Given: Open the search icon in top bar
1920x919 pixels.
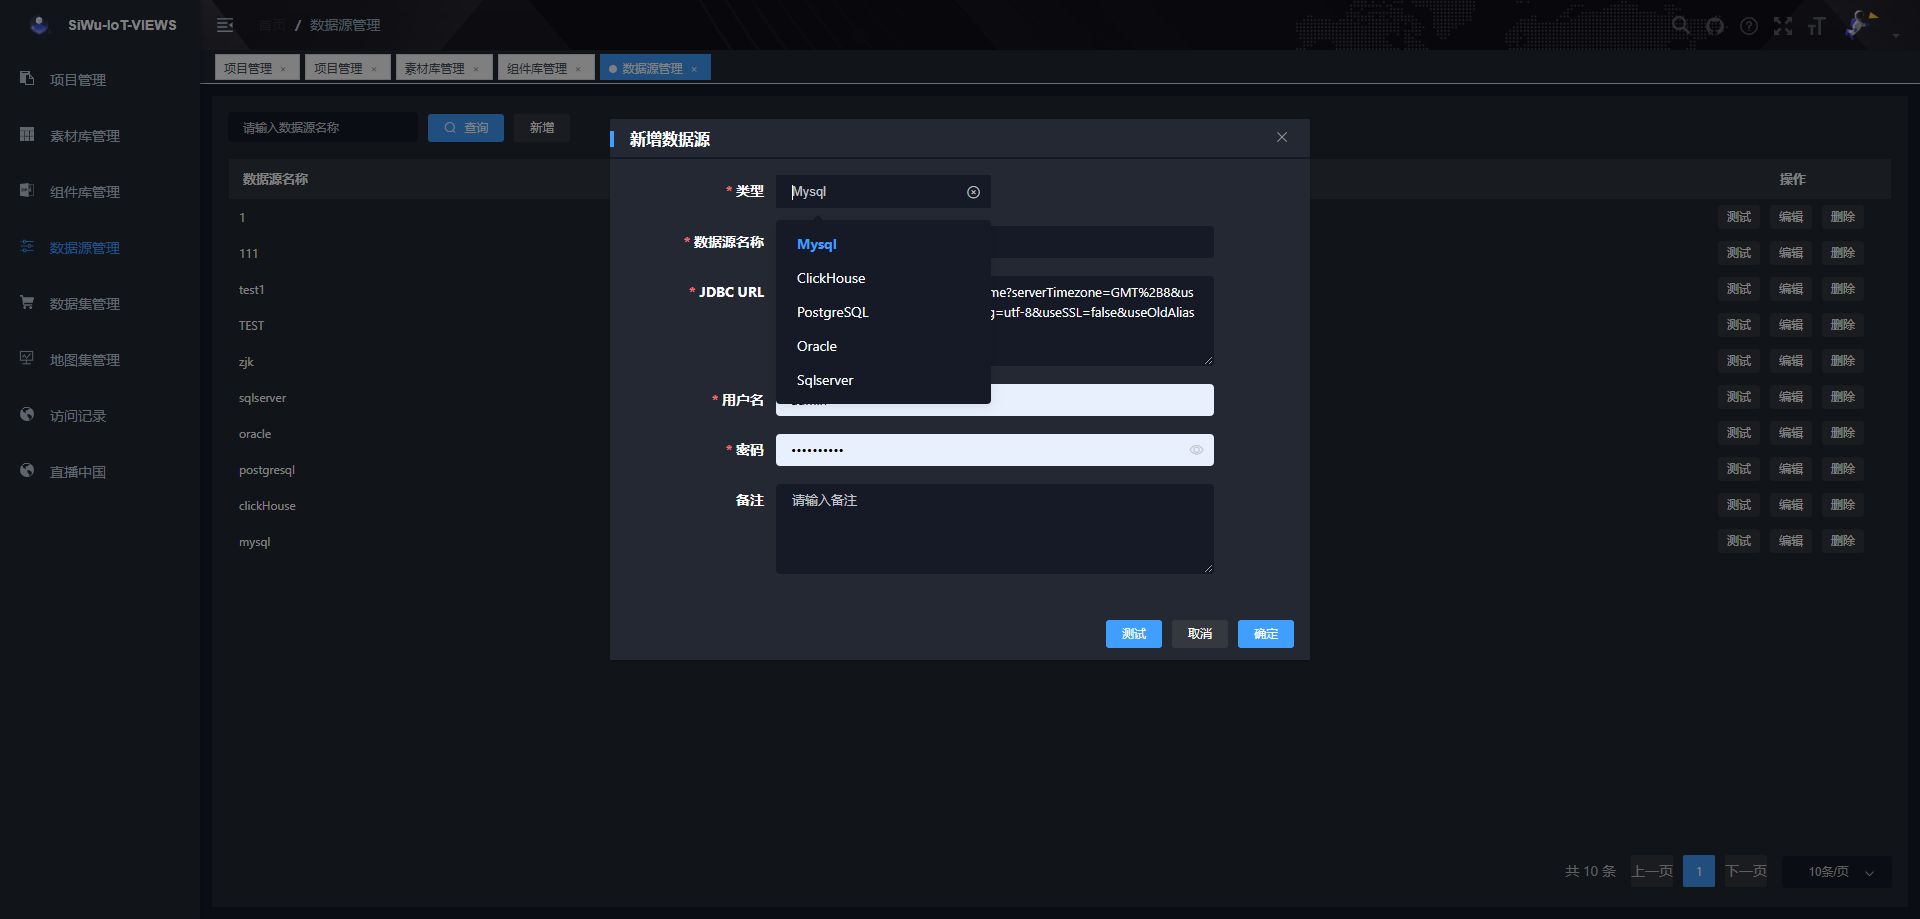Looking at the screenshot, I should [x=1681, y=25].
